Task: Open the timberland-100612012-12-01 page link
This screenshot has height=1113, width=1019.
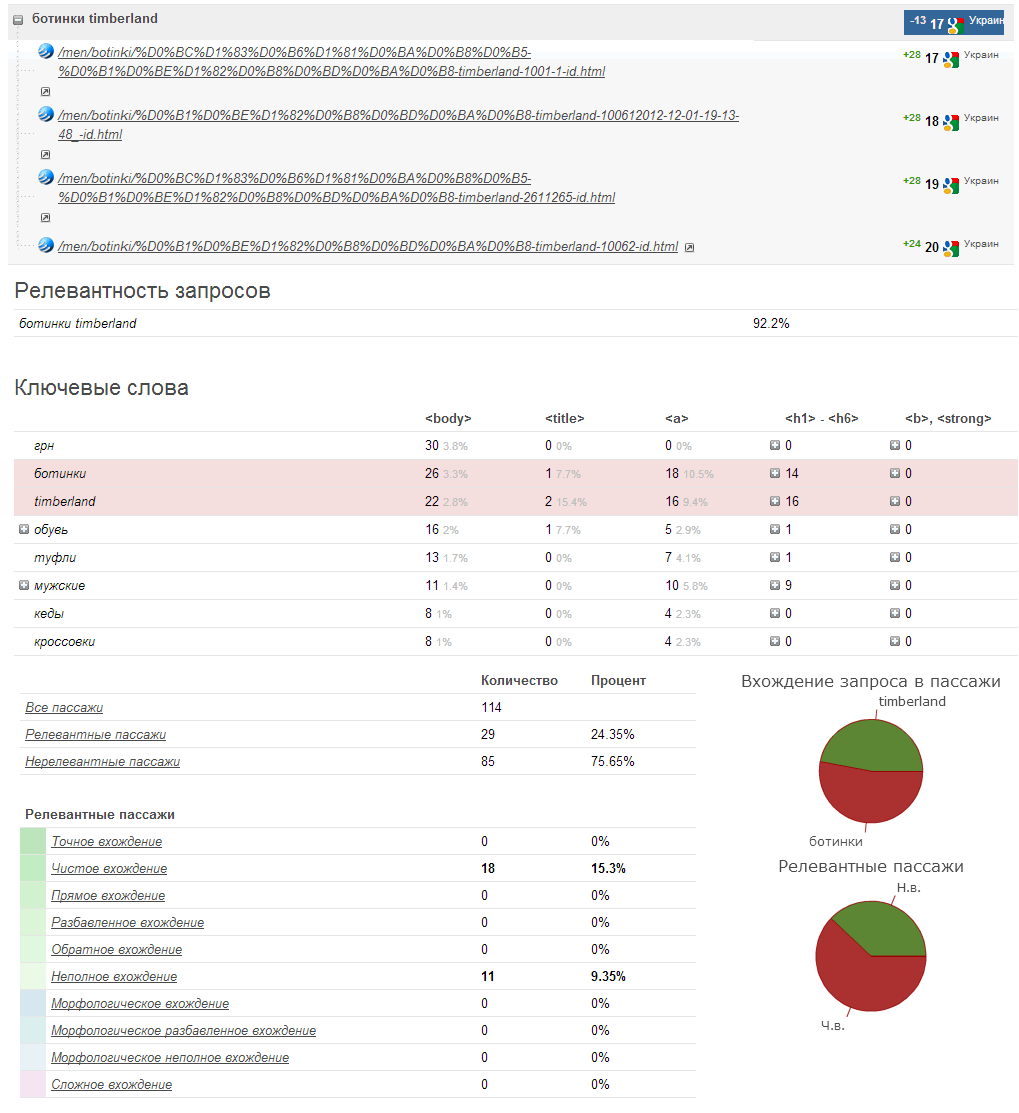Action: point(398,125)
